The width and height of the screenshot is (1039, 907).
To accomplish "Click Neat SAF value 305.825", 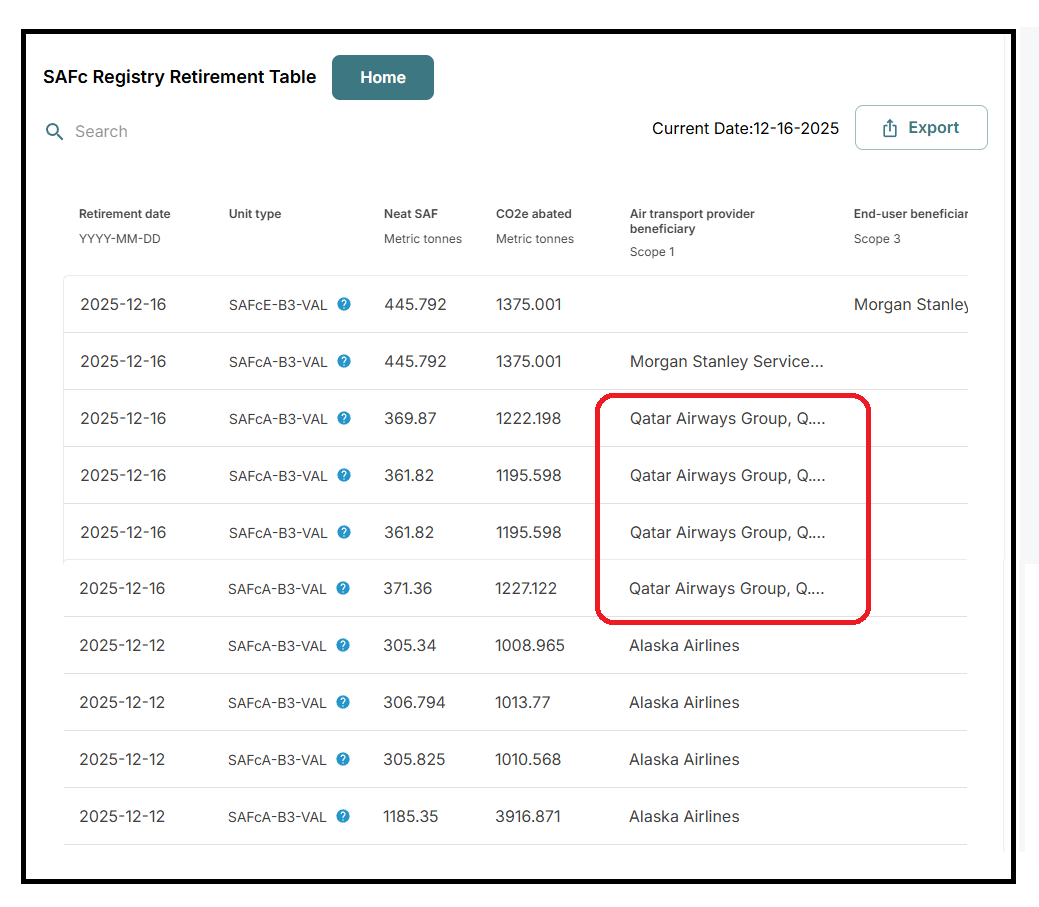I will pos(414,759).
